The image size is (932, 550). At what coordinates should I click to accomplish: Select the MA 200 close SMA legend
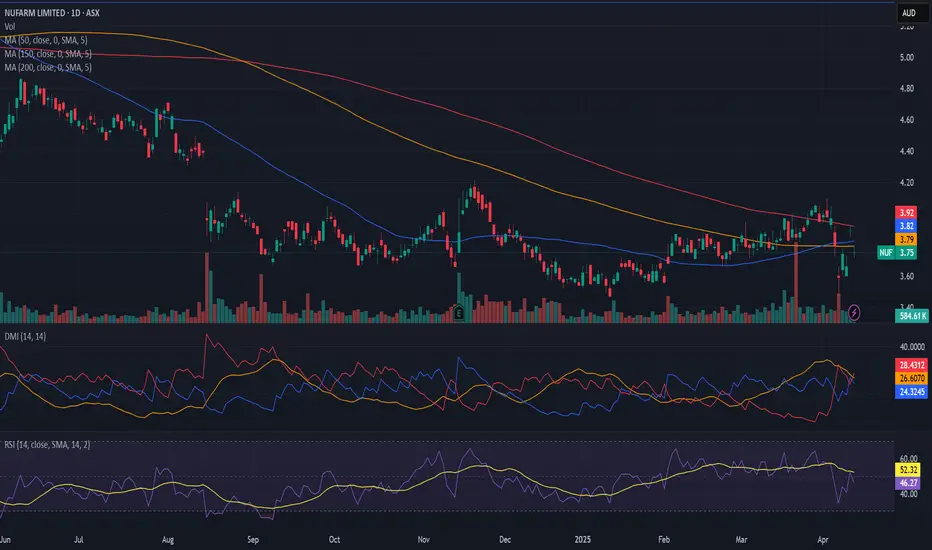[48, 67]
